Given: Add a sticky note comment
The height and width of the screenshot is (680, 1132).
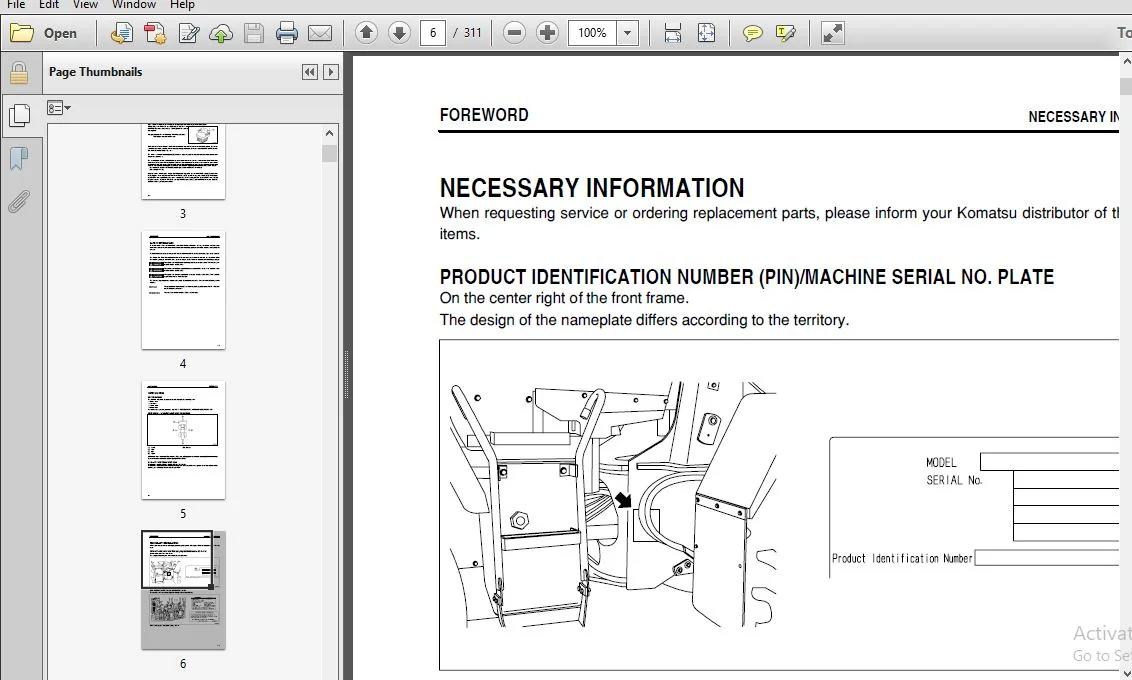Looking at the screenshot, I should (752, 33).
